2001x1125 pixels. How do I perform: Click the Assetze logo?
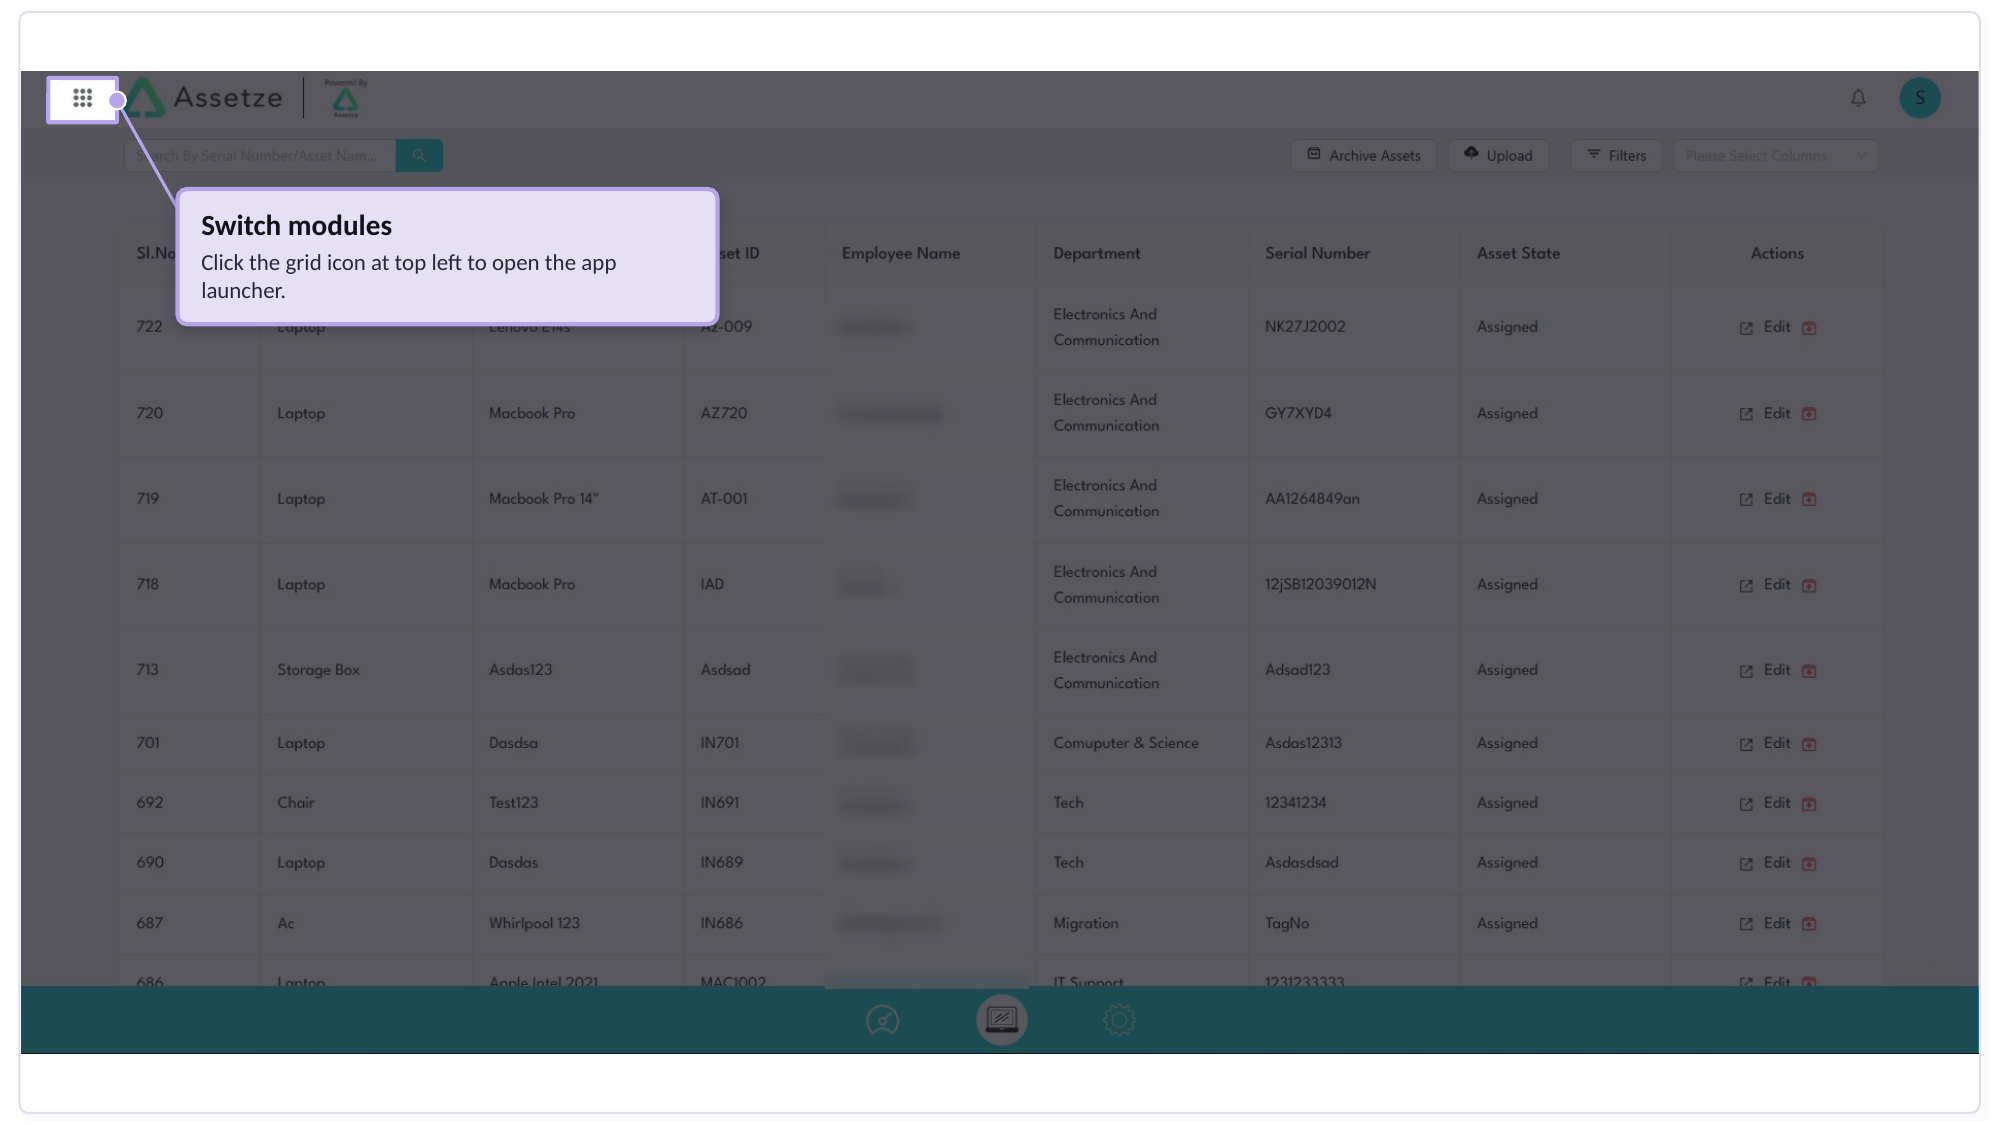[x=206, y=98]
